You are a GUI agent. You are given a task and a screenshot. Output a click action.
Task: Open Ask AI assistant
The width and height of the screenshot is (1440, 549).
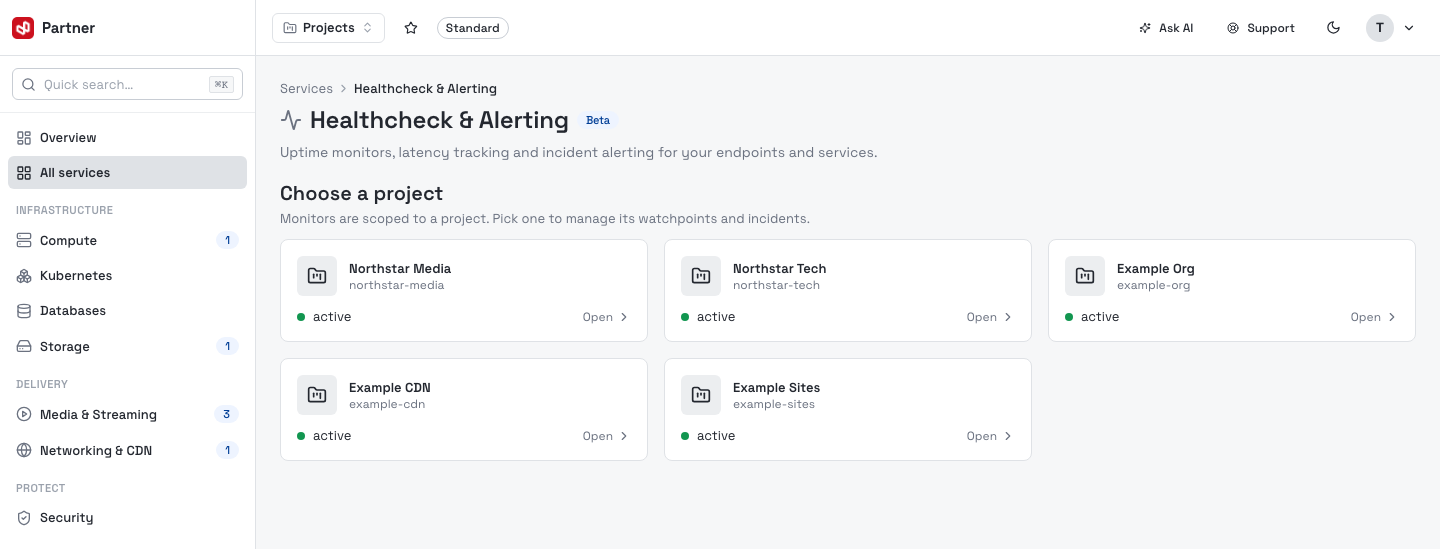(1166, 28)
